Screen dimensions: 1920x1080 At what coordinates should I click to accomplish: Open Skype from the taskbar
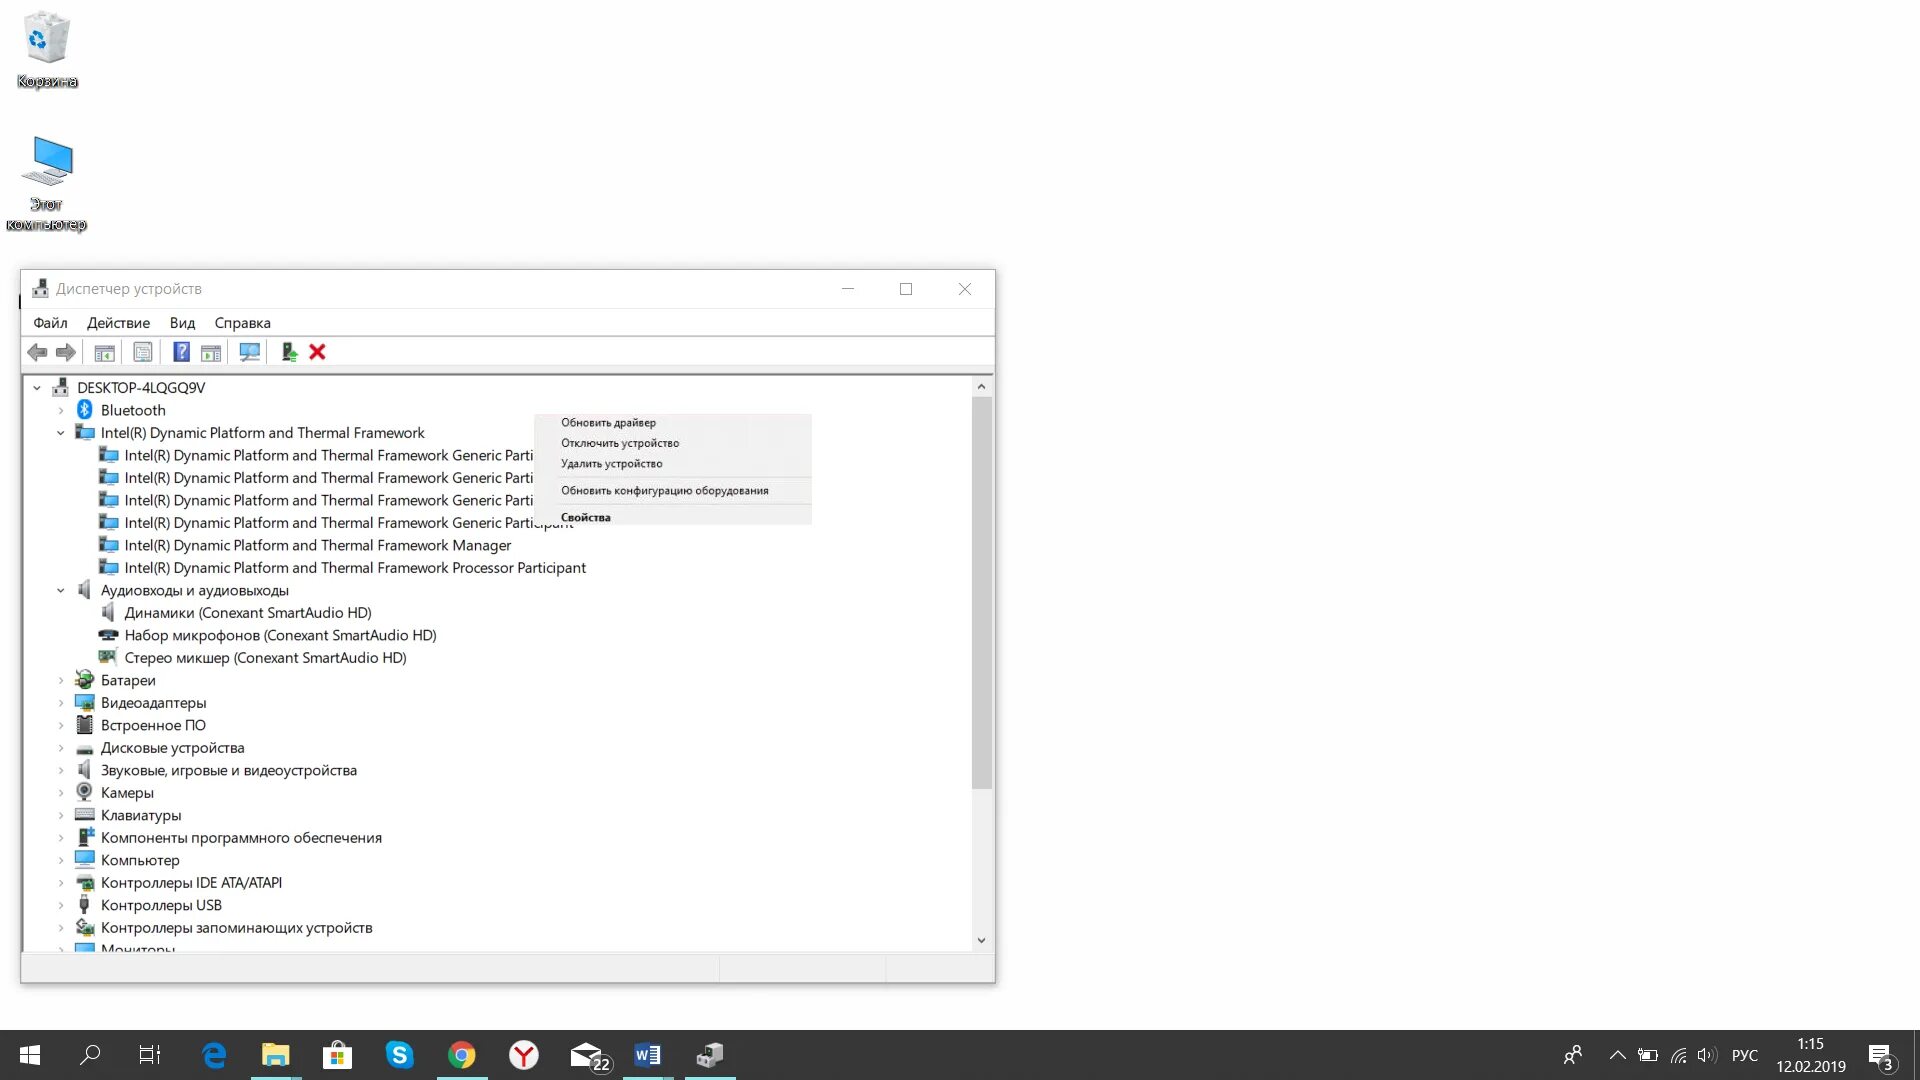(x=399, y=1055)
